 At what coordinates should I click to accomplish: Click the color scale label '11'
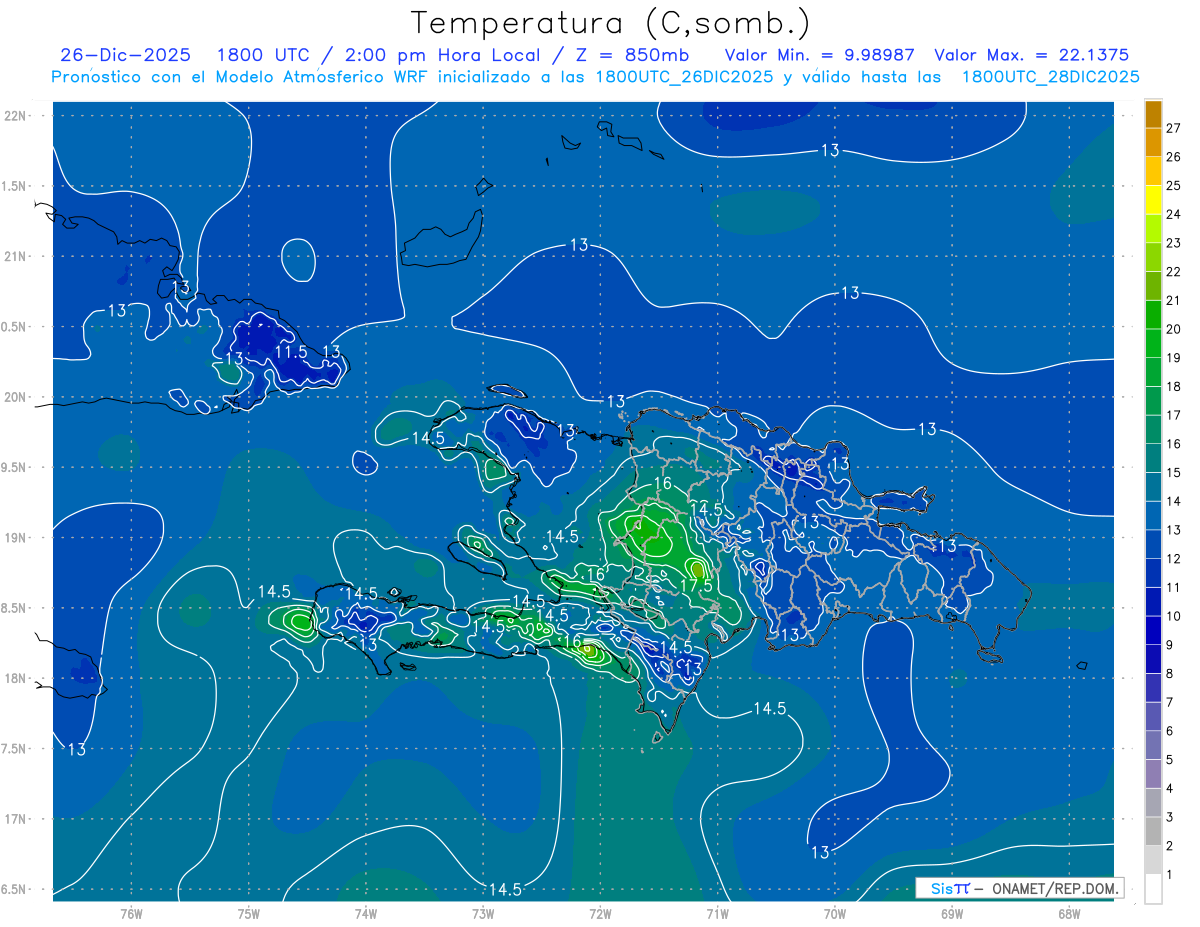[x=1174, y=587]
